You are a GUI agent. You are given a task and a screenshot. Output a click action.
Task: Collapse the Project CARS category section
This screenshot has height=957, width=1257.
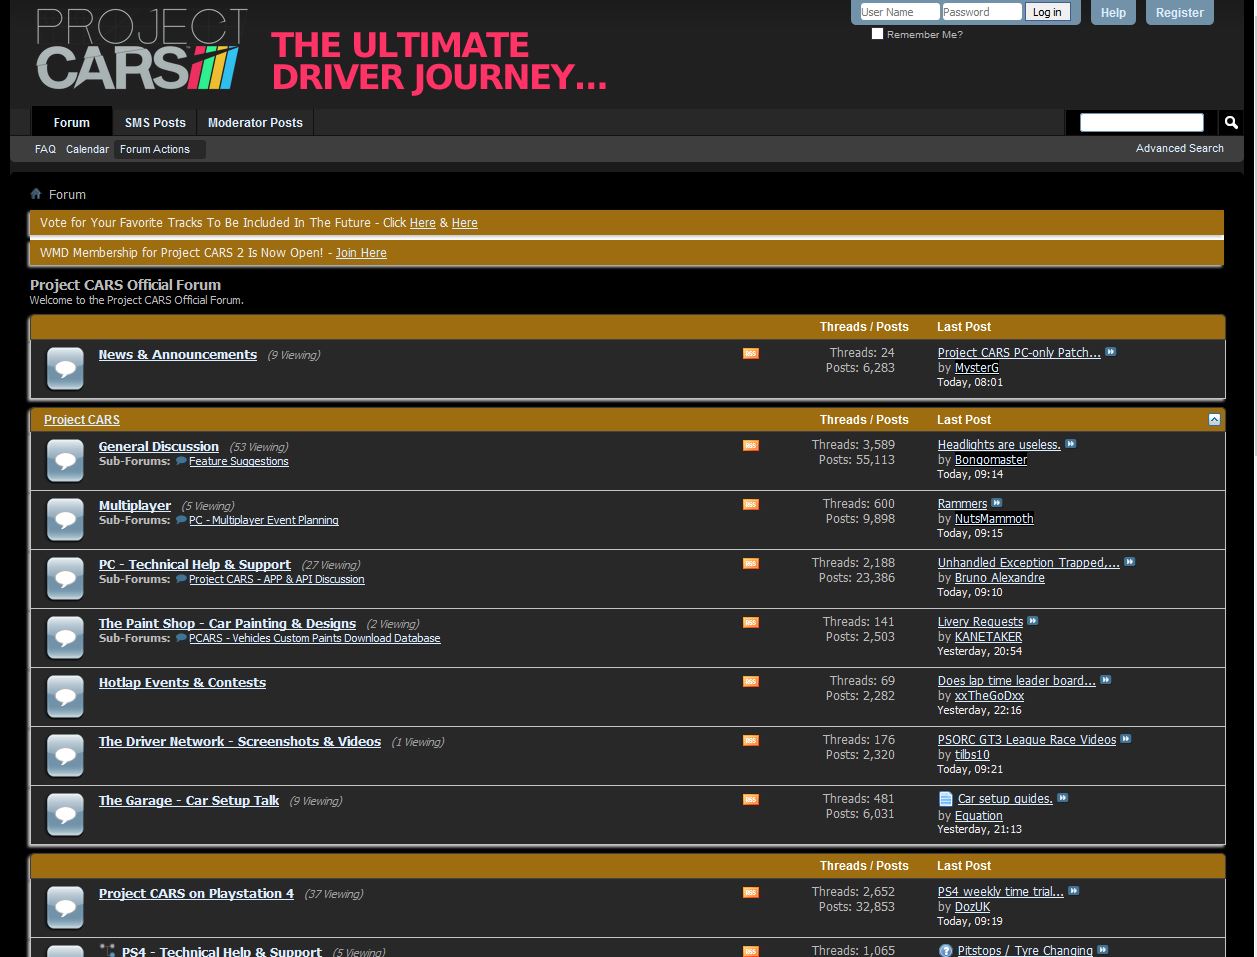(1214, 420)
